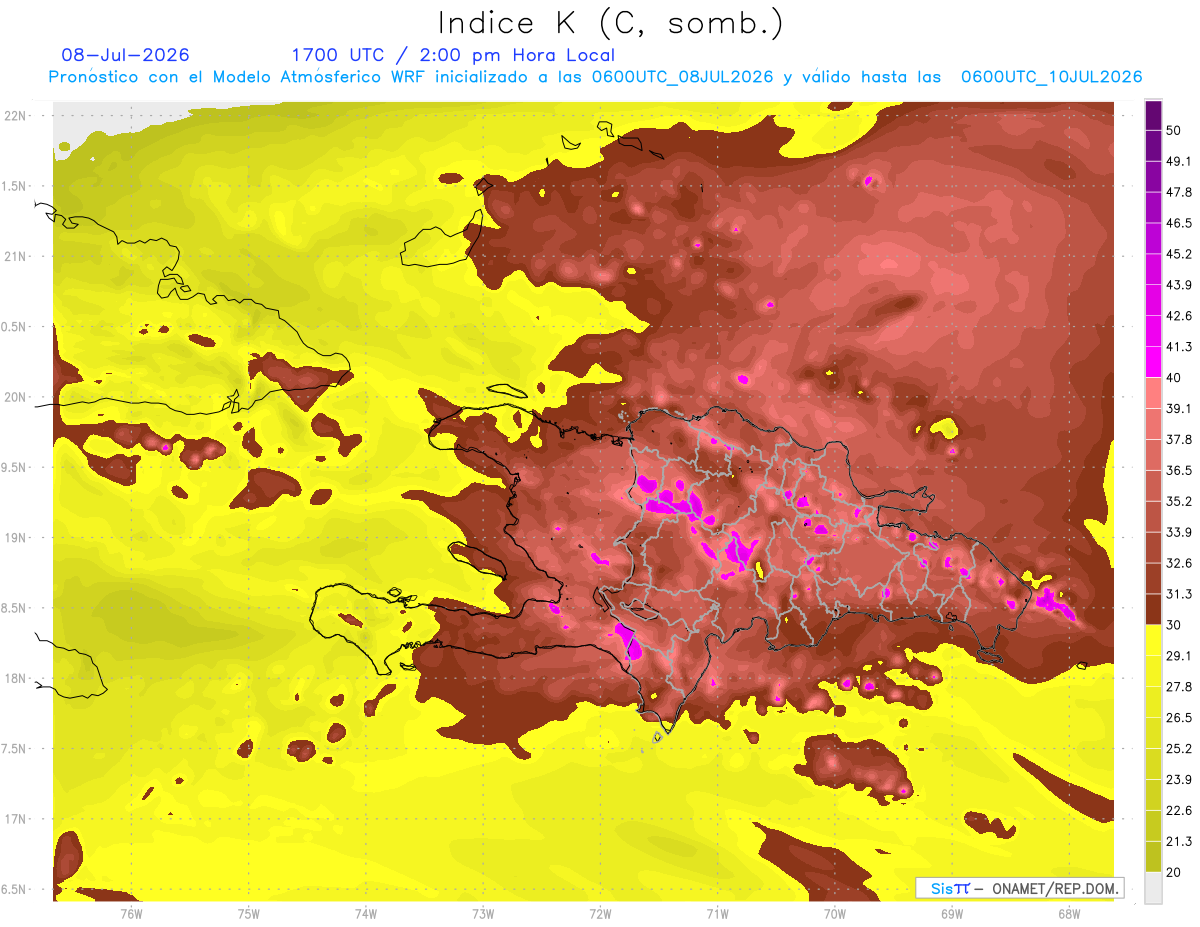Click the "76W" longitude label
This screenshot has width=1200, height=927.
[x=131, y=913]
